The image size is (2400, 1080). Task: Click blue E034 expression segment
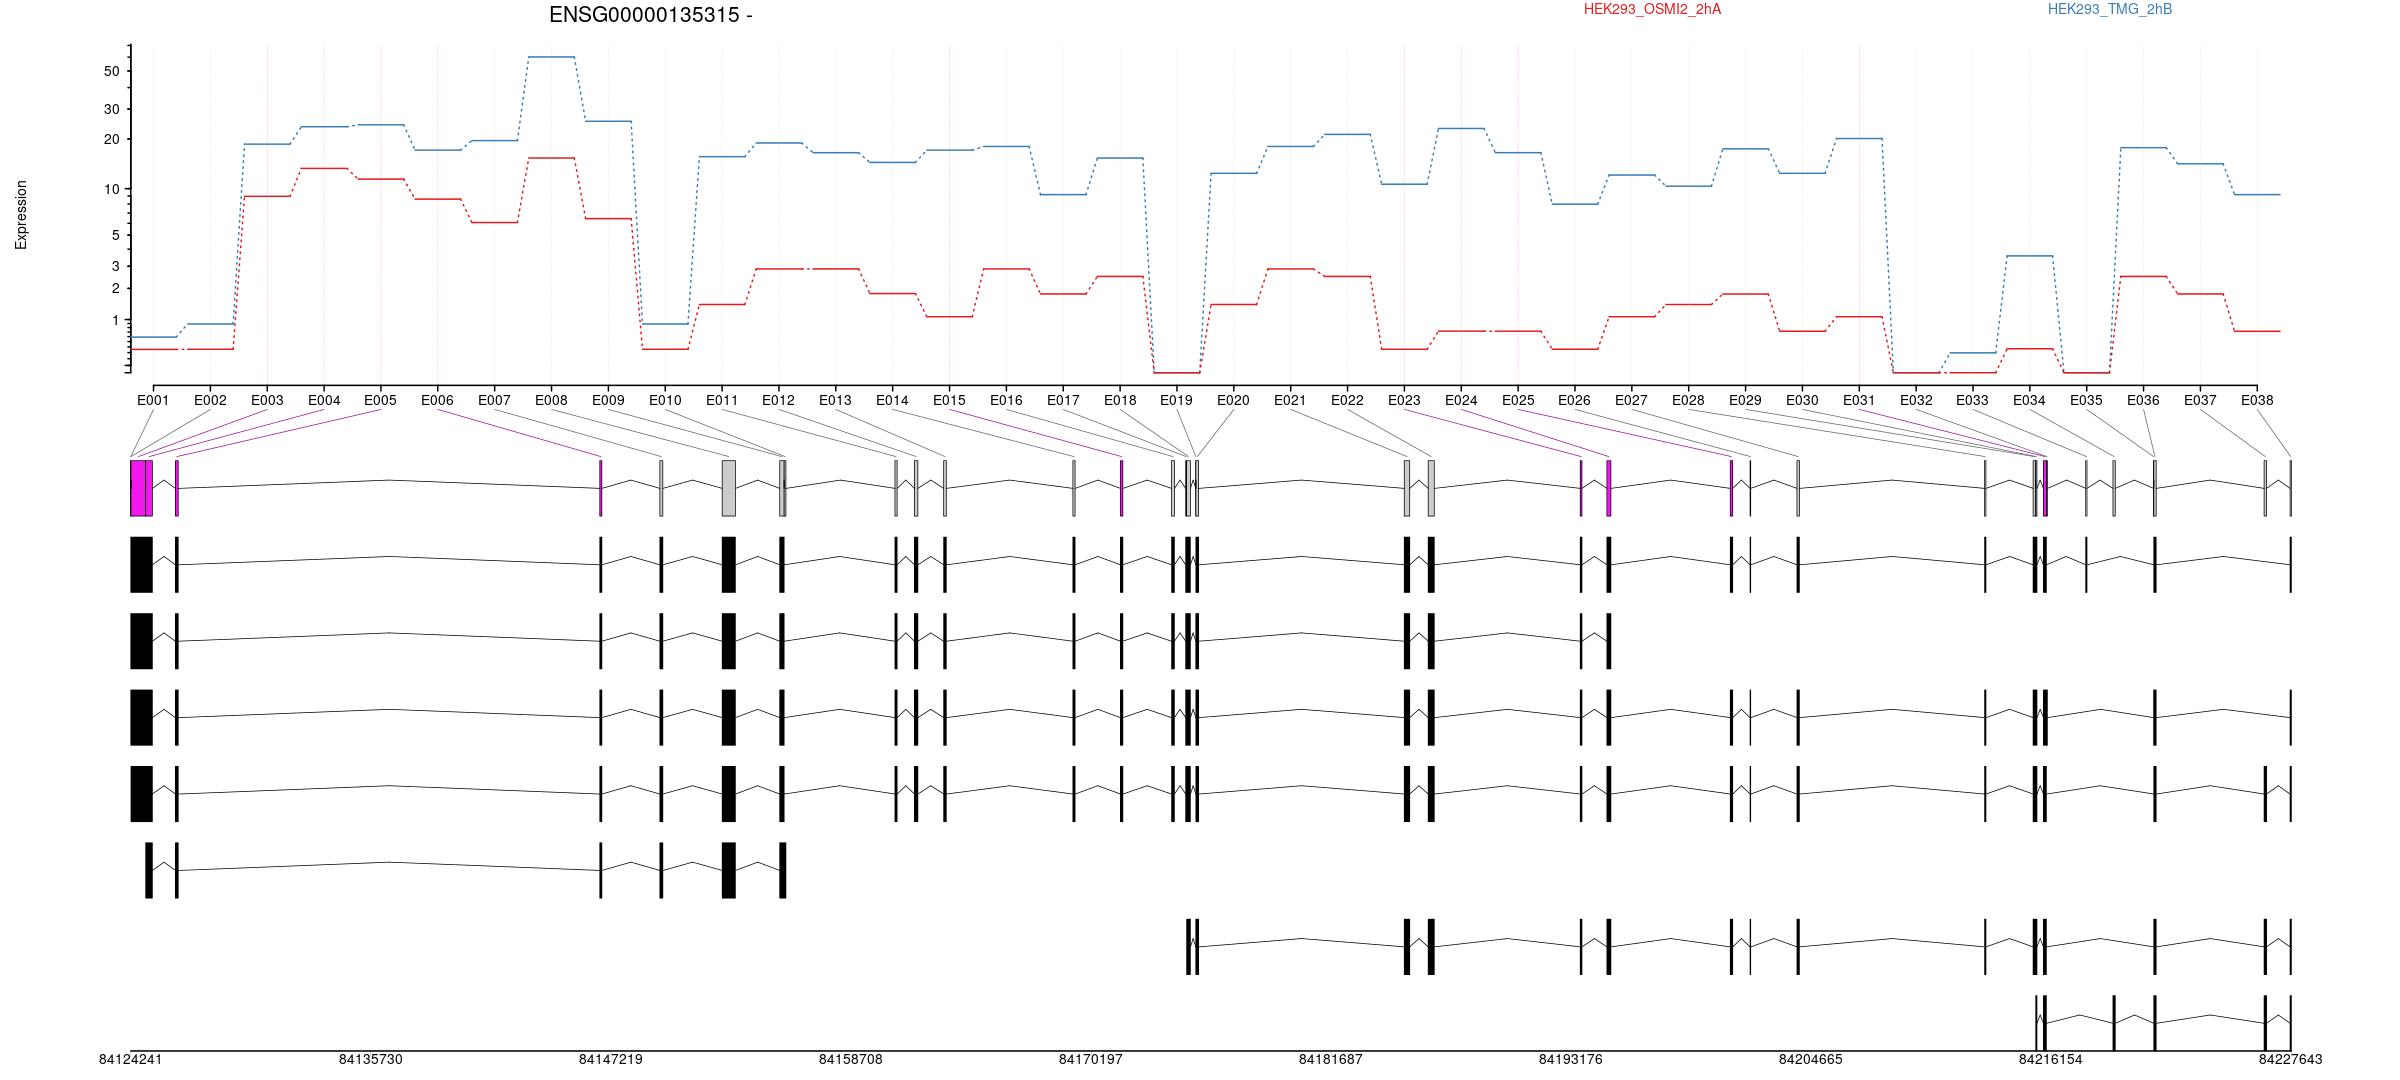(x=2029, y=256)
